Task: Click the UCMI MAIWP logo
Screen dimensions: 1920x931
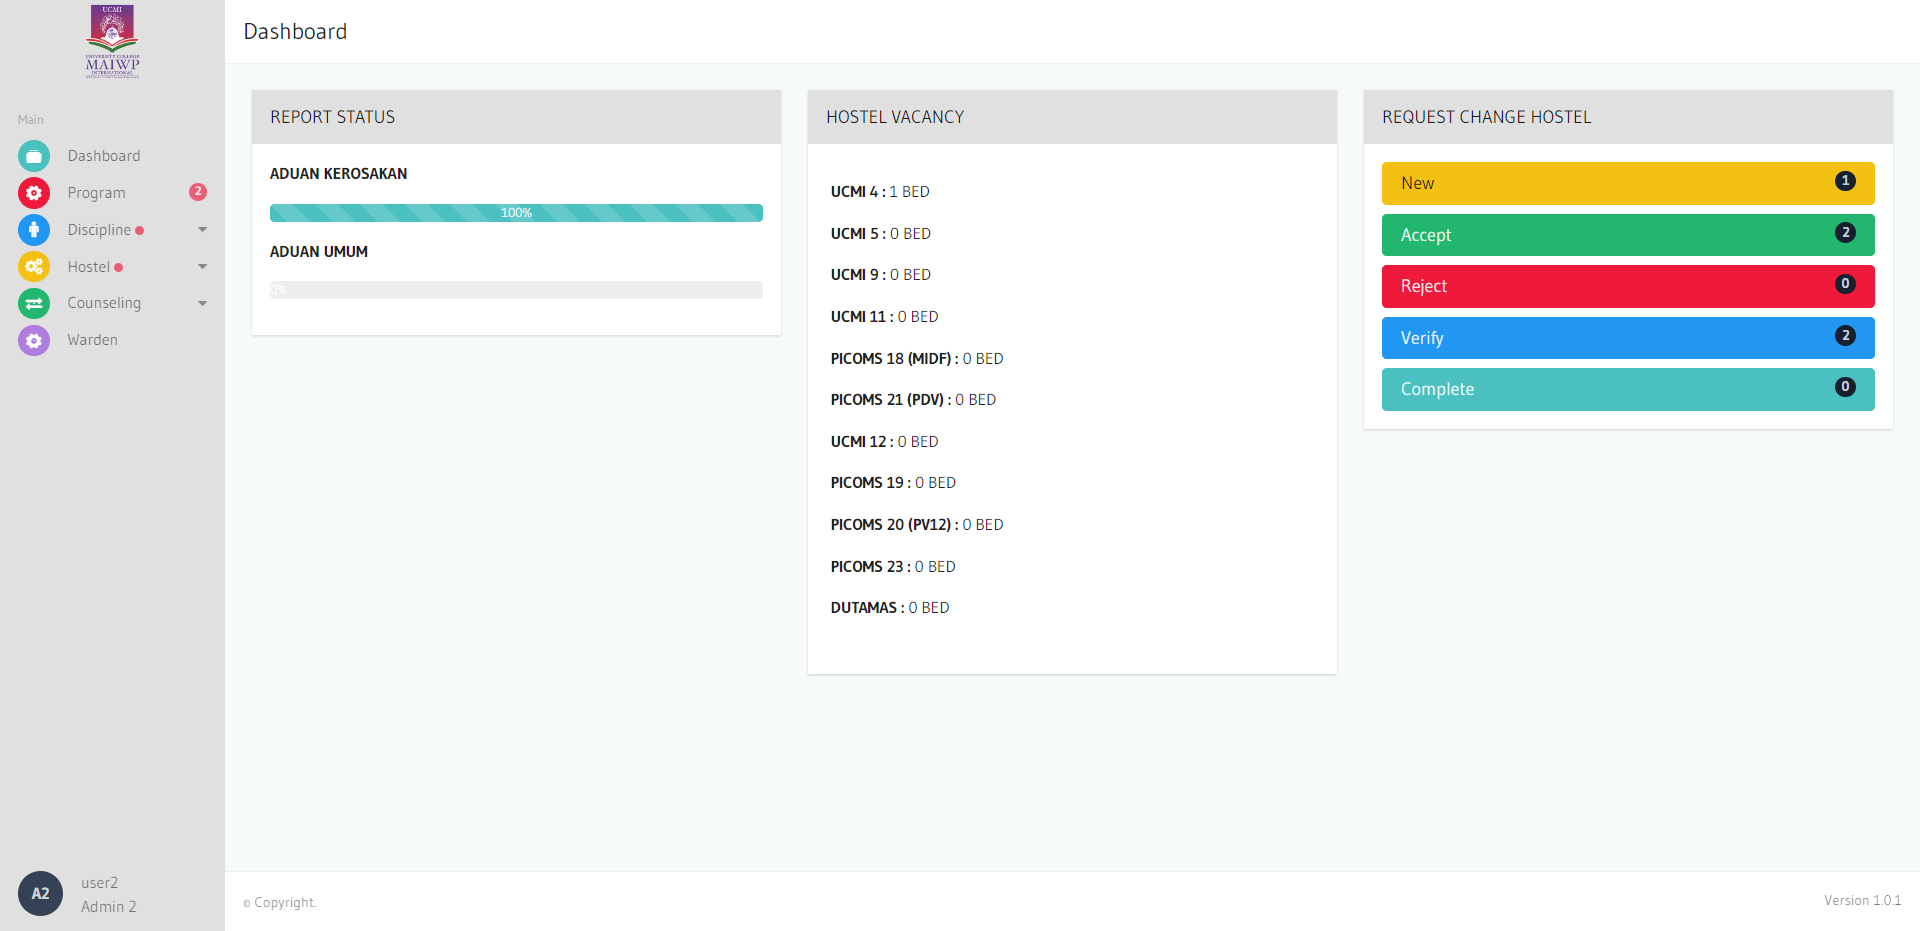Action: pyautogui.click(x=112, y=42)
